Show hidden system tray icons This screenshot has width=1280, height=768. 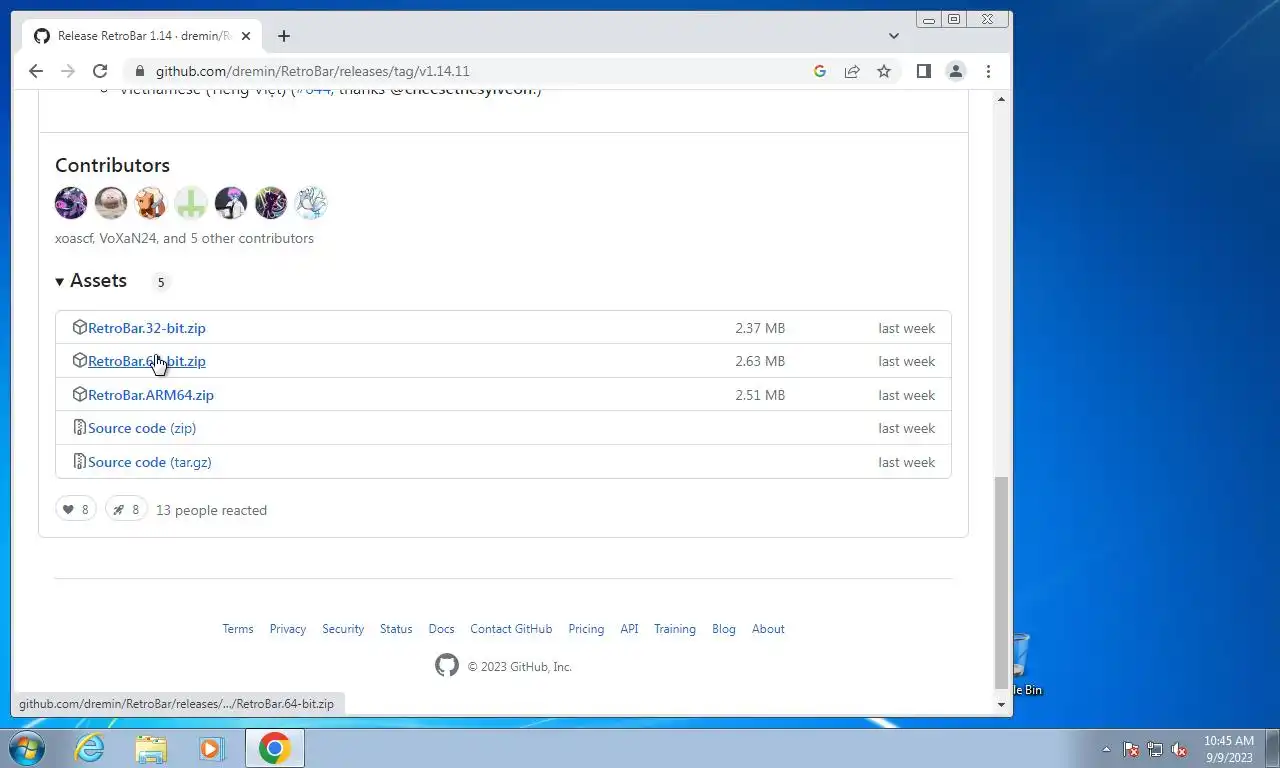1106,749
